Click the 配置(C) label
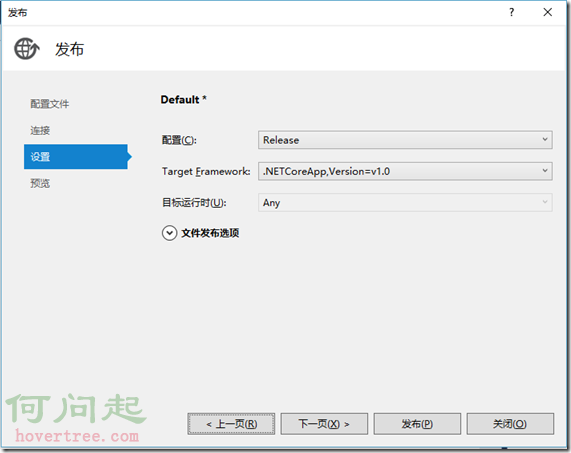This screenshot has height=453, width=571. pyautogui.click(x=179, y=140)
